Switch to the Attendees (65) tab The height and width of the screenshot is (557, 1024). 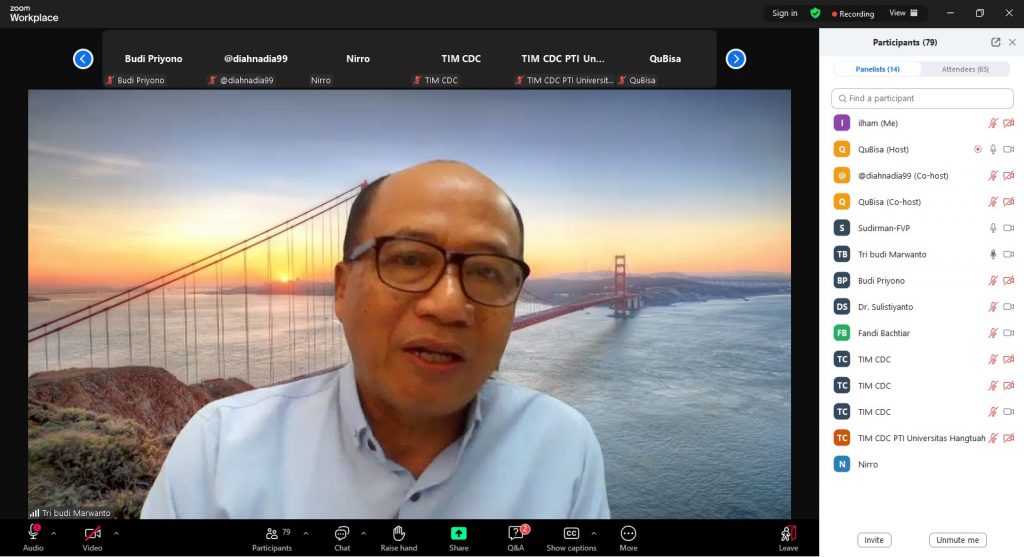coord(967,69)
